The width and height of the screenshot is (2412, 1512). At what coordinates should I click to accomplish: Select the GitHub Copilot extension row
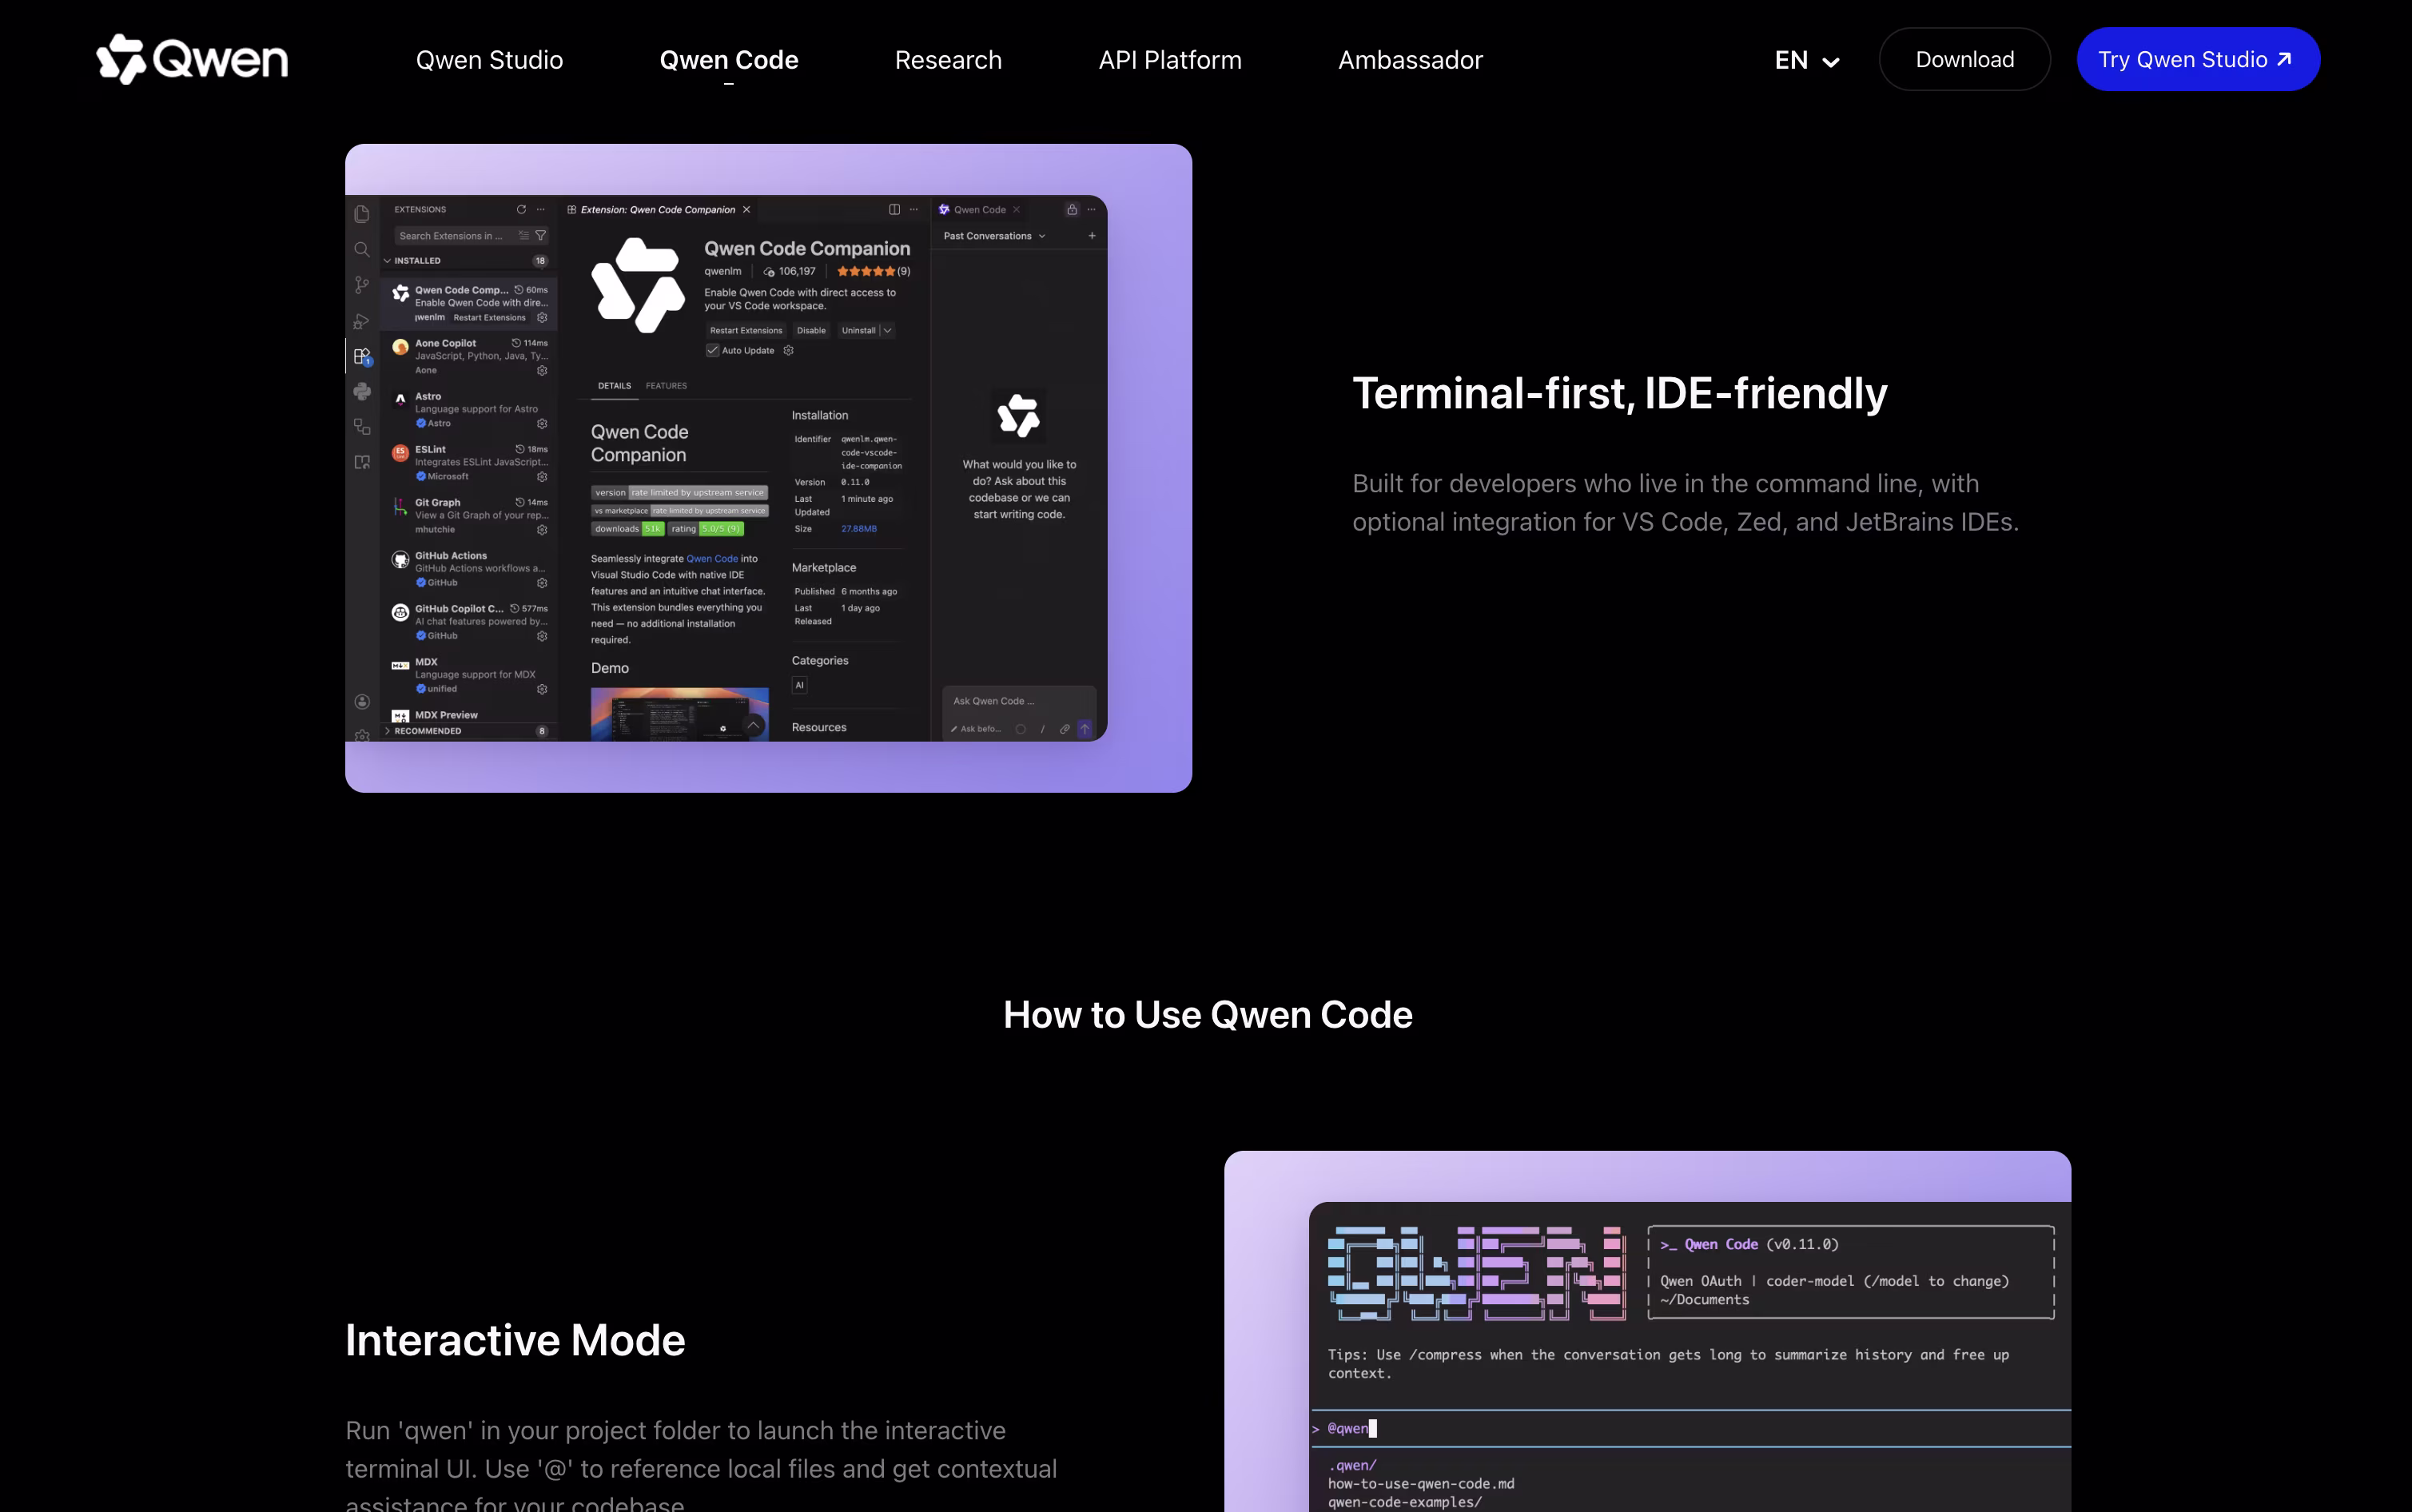click(469, 622)
